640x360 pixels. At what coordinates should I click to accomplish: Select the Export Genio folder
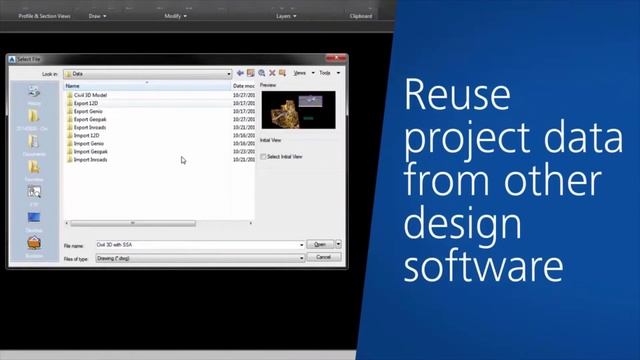click(x=84, y=111)
